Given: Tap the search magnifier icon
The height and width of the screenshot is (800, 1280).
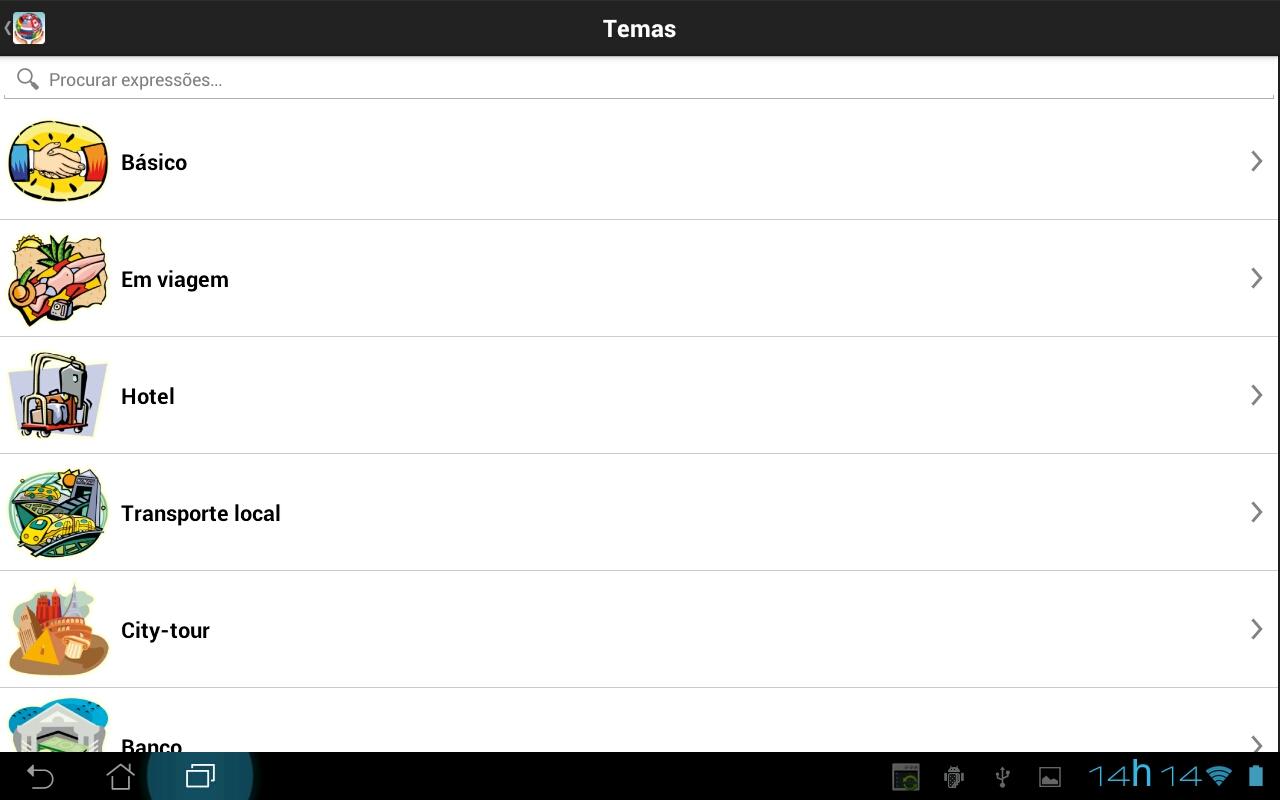Looking at the screenshot, I should pos(28,79).
